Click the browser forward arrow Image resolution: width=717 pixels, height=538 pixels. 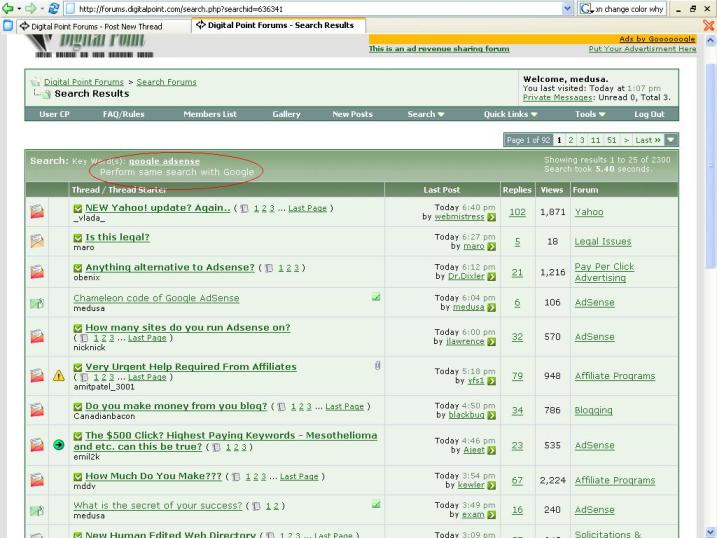[x=30, y=8]
